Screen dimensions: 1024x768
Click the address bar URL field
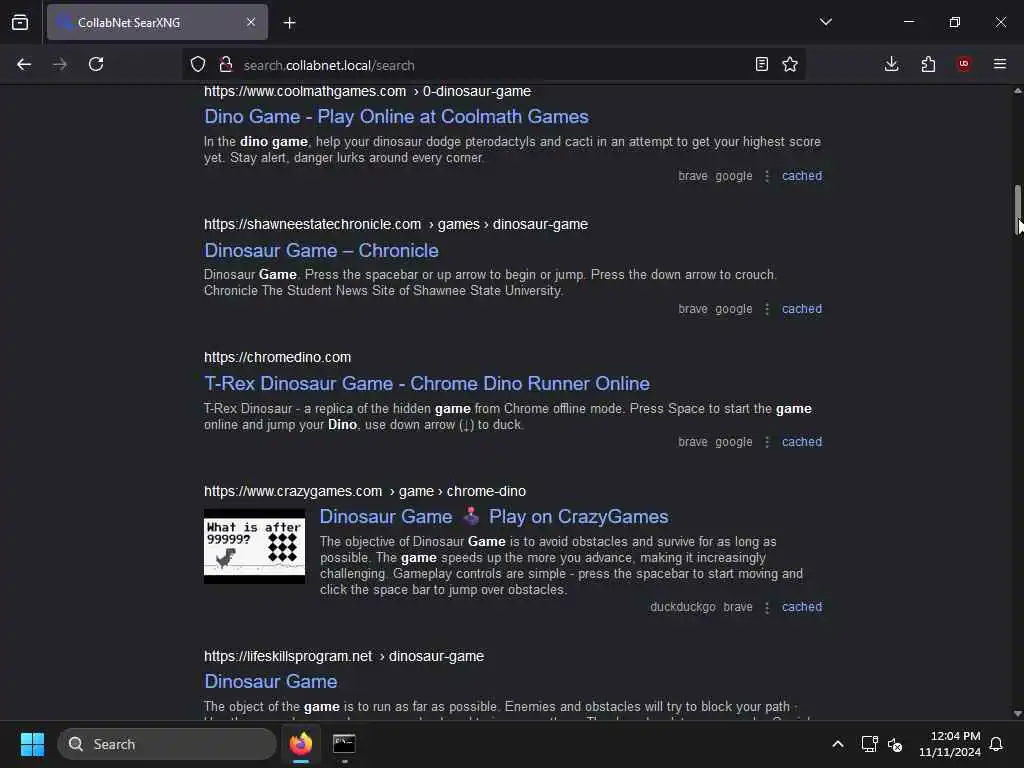(493, 65)
